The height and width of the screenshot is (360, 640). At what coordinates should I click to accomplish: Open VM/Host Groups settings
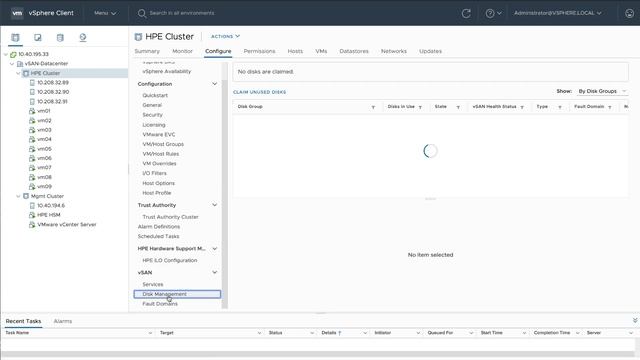pyautogui.click(x=163, y=144)
